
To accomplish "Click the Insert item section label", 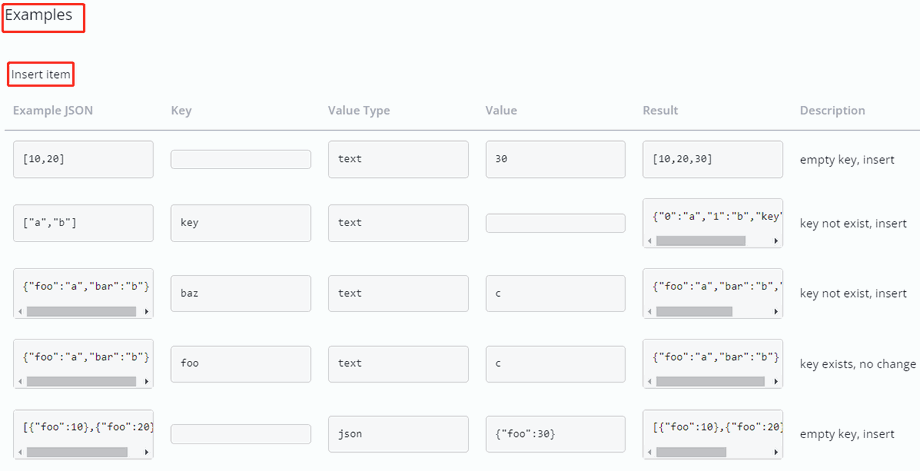I will pos(42,74).
